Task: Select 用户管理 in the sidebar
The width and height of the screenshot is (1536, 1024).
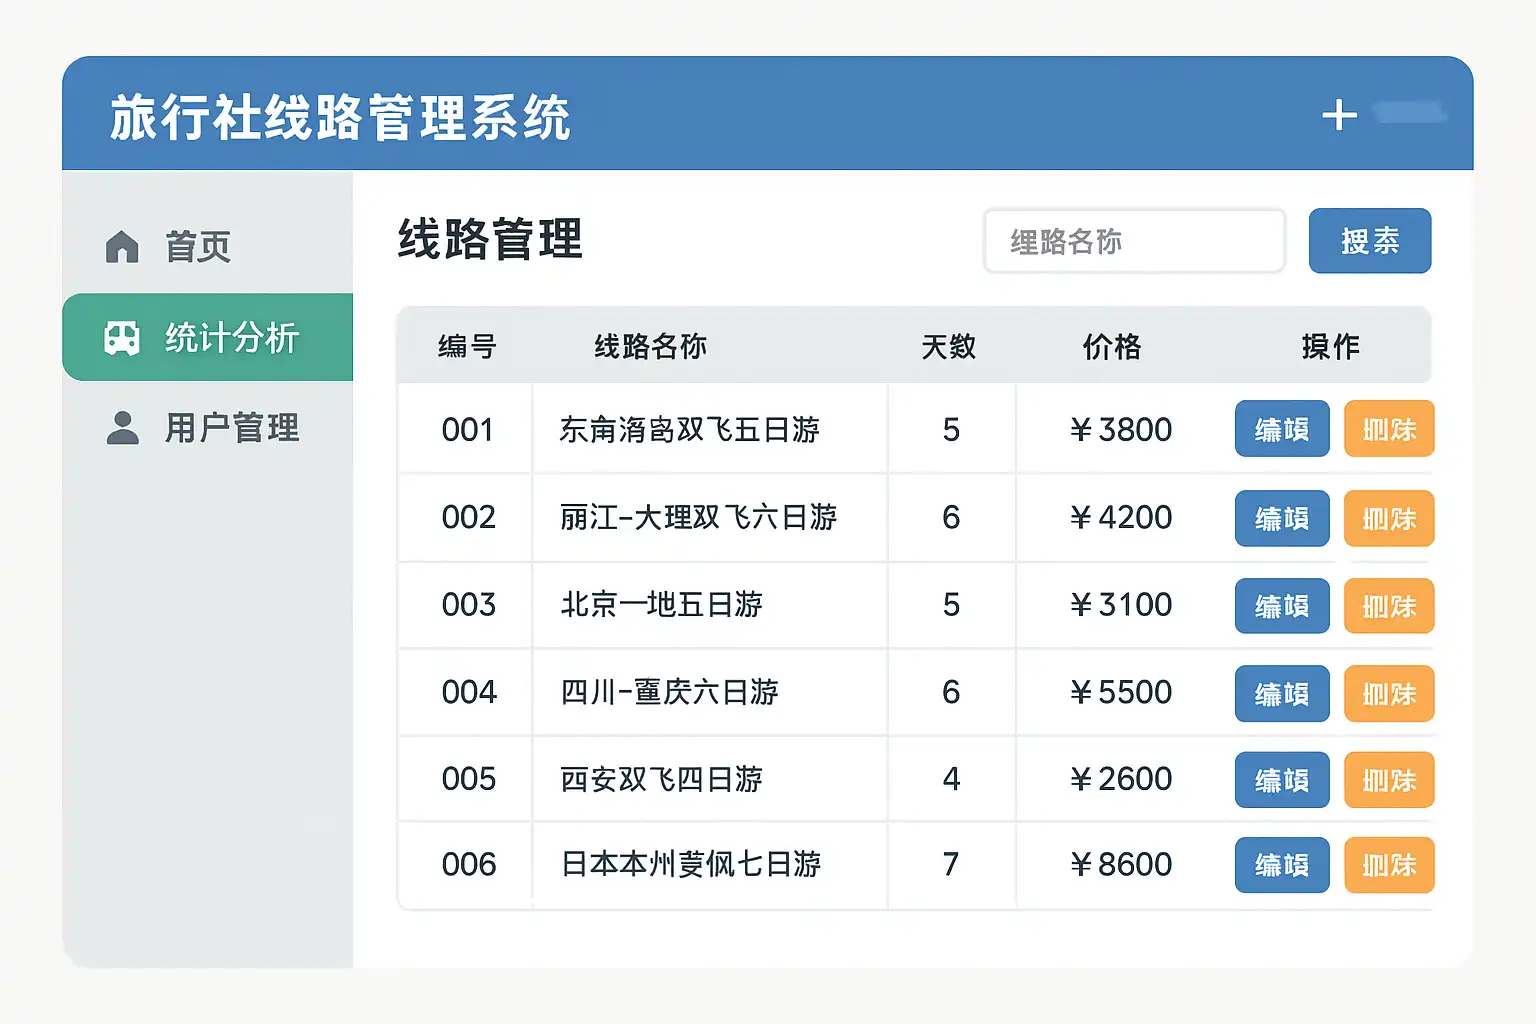Action: (231, 428)
